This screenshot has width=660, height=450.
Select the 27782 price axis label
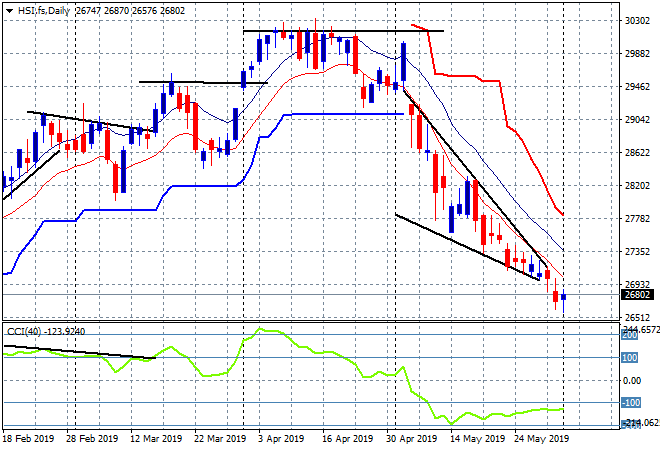coord(637,218)
